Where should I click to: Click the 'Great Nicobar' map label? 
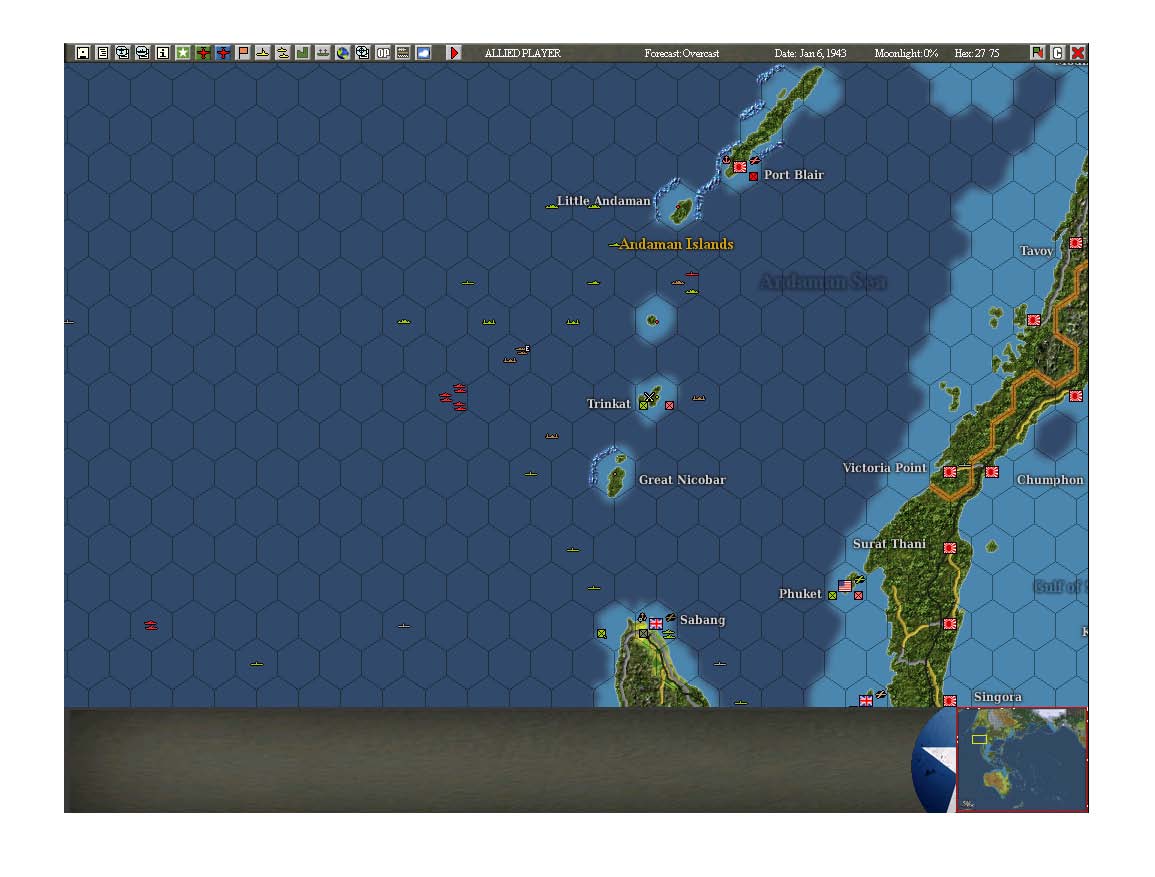click(682, 480)
